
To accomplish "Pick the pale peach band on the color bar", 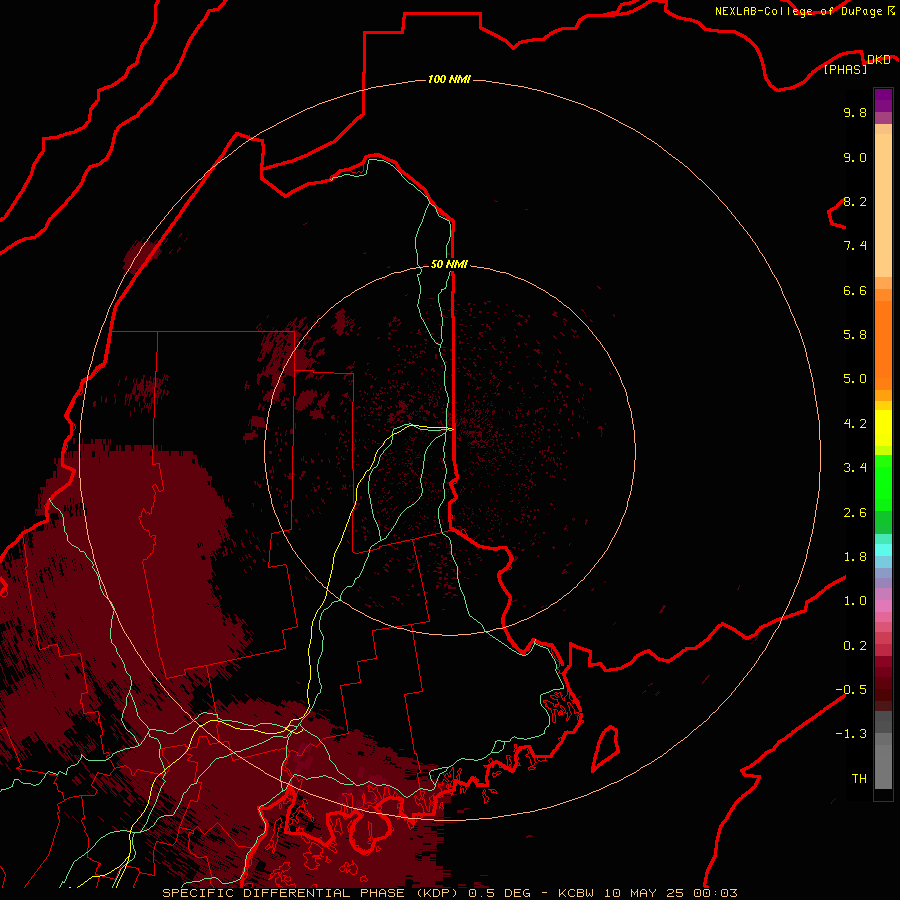I will (883, 205).
